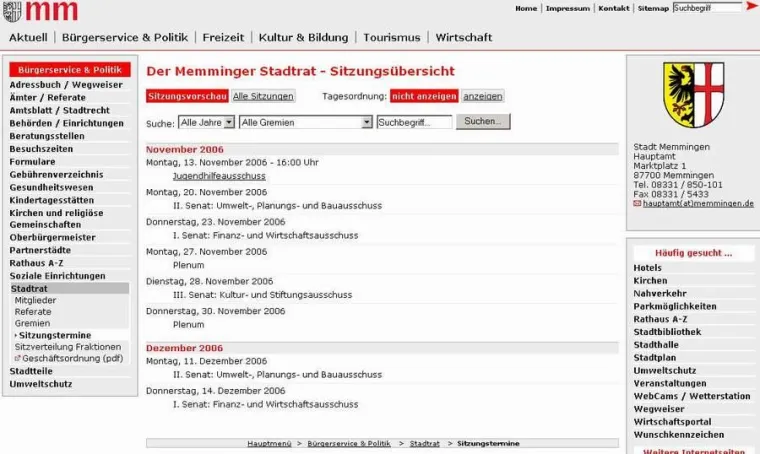
Task: Open Mitglieder under Stadtrat
Action: [x=35, y=300]
